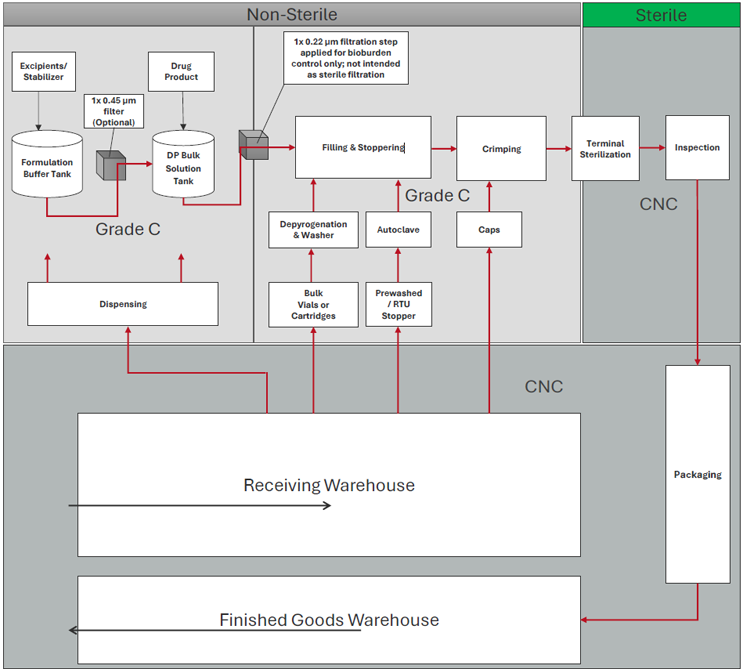This screenshot has width=743, height=669.
Task: Select the Crimping process box
Action: (501, 149)
